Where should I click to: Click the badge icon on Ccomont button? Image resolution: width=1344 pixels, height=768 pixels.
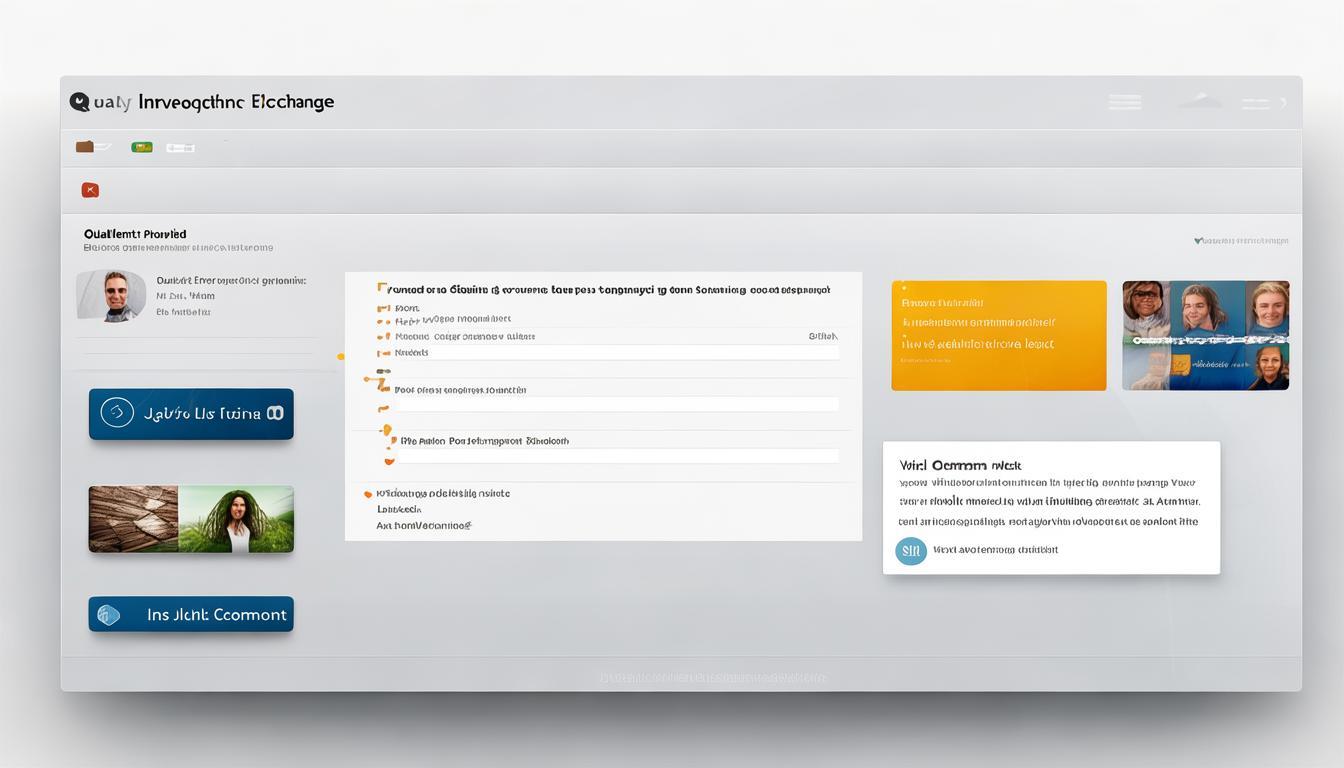[108, 615]
